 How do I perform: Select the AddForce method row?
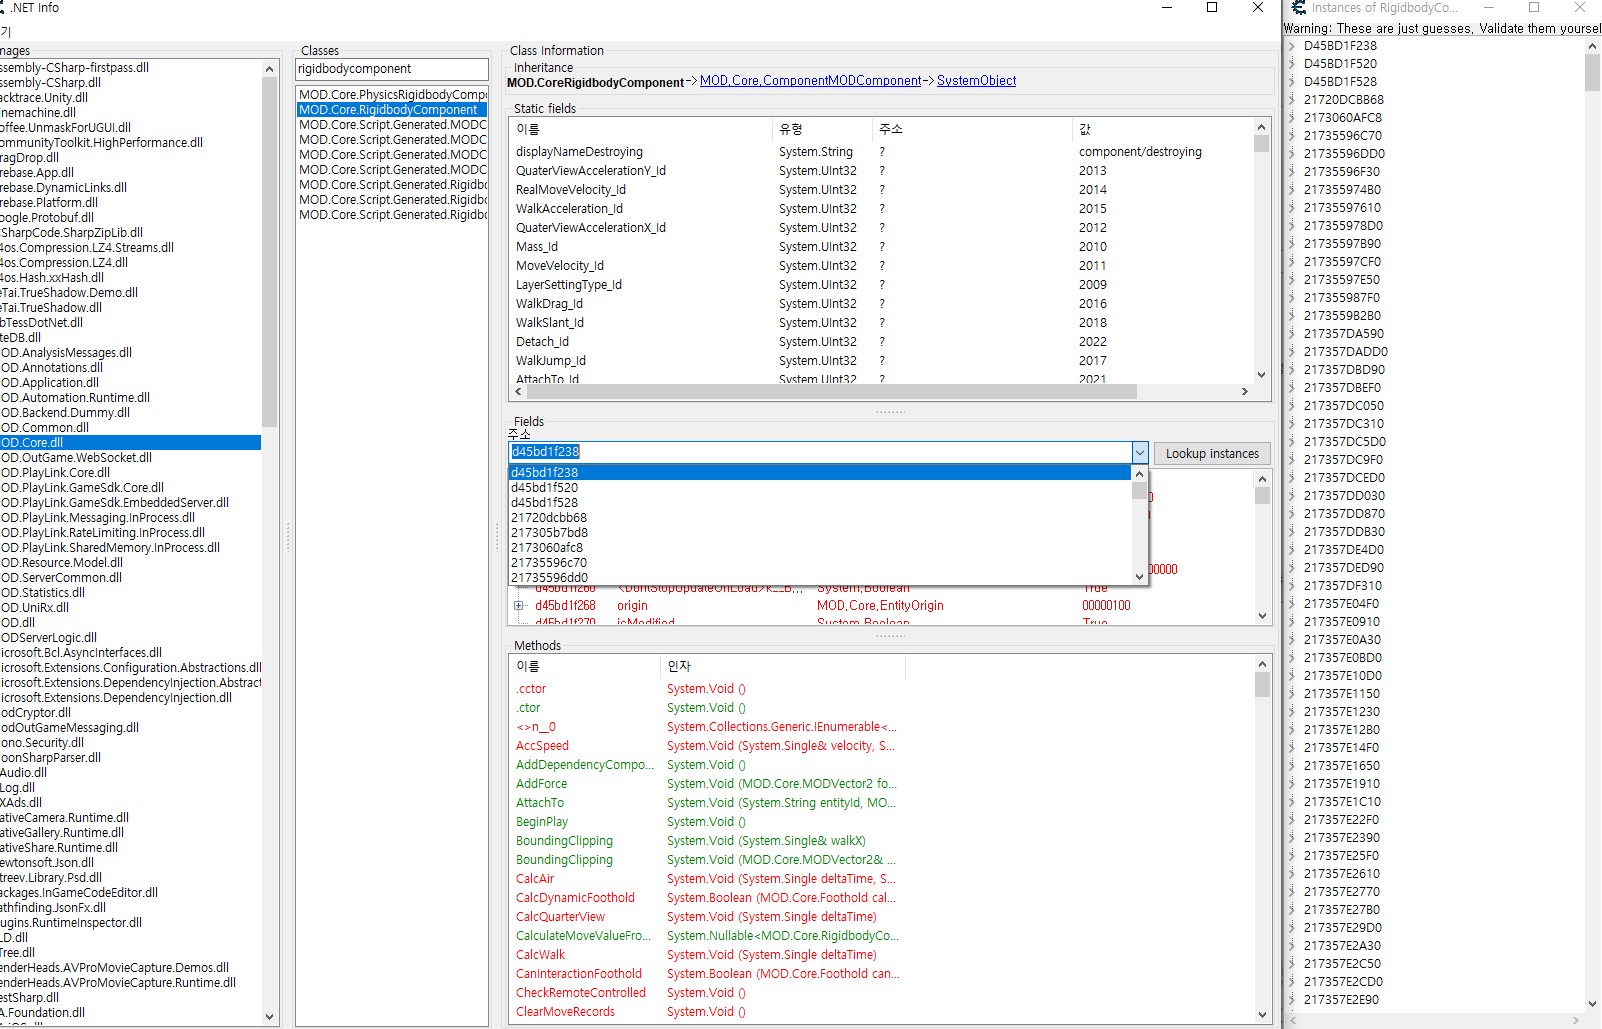541,784
